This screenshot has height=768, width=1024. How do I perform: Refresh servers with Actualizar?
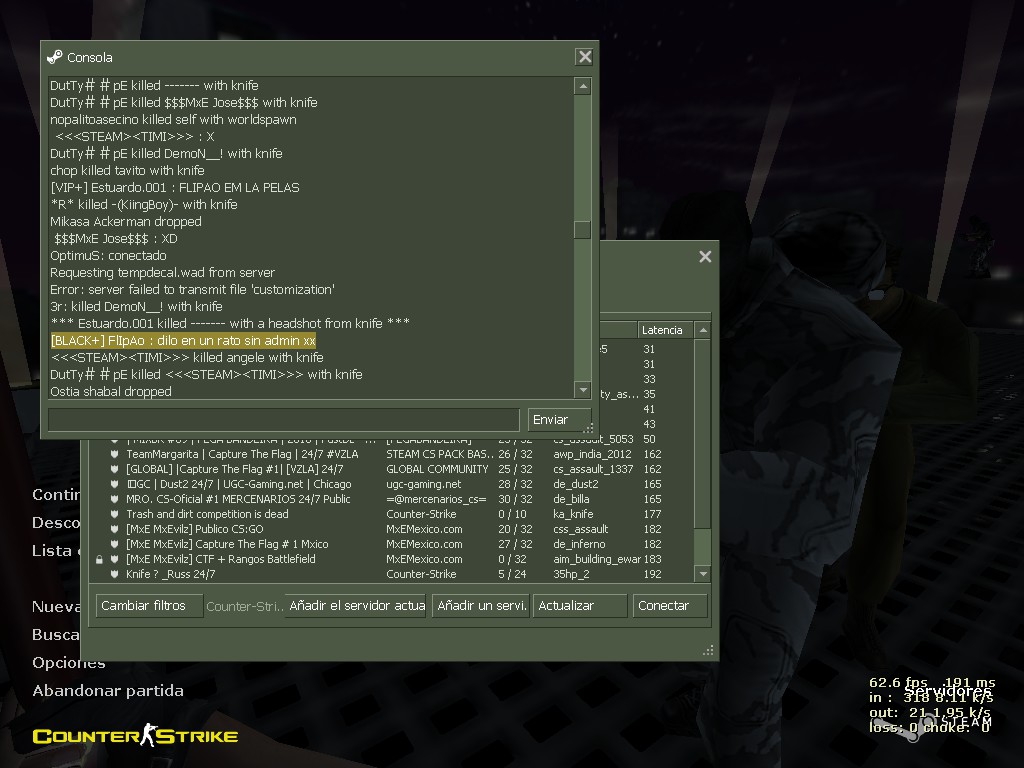click(x=580, y=605)
